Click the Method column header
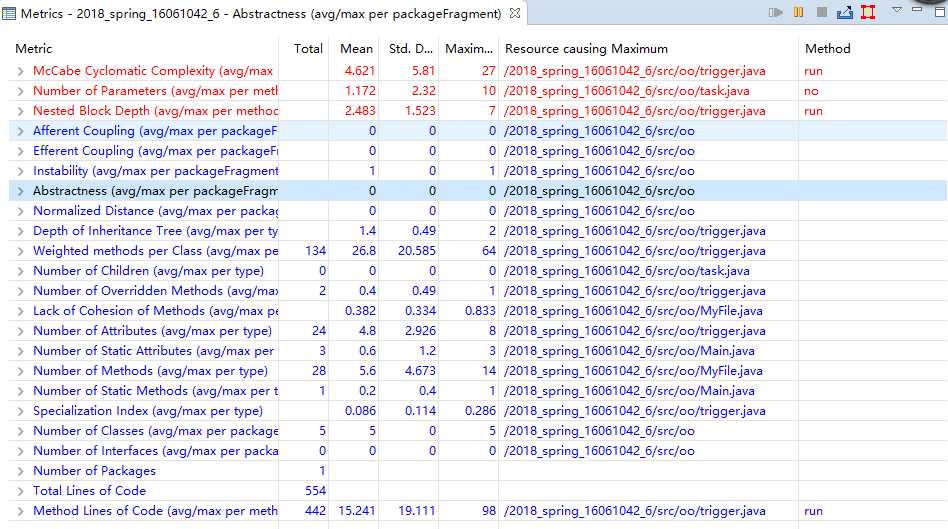 click(x=828, y=48)
